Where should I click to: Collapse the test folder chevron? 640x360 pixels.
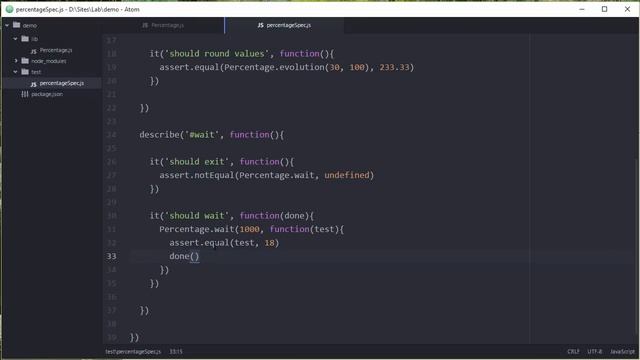click(15, 72)
